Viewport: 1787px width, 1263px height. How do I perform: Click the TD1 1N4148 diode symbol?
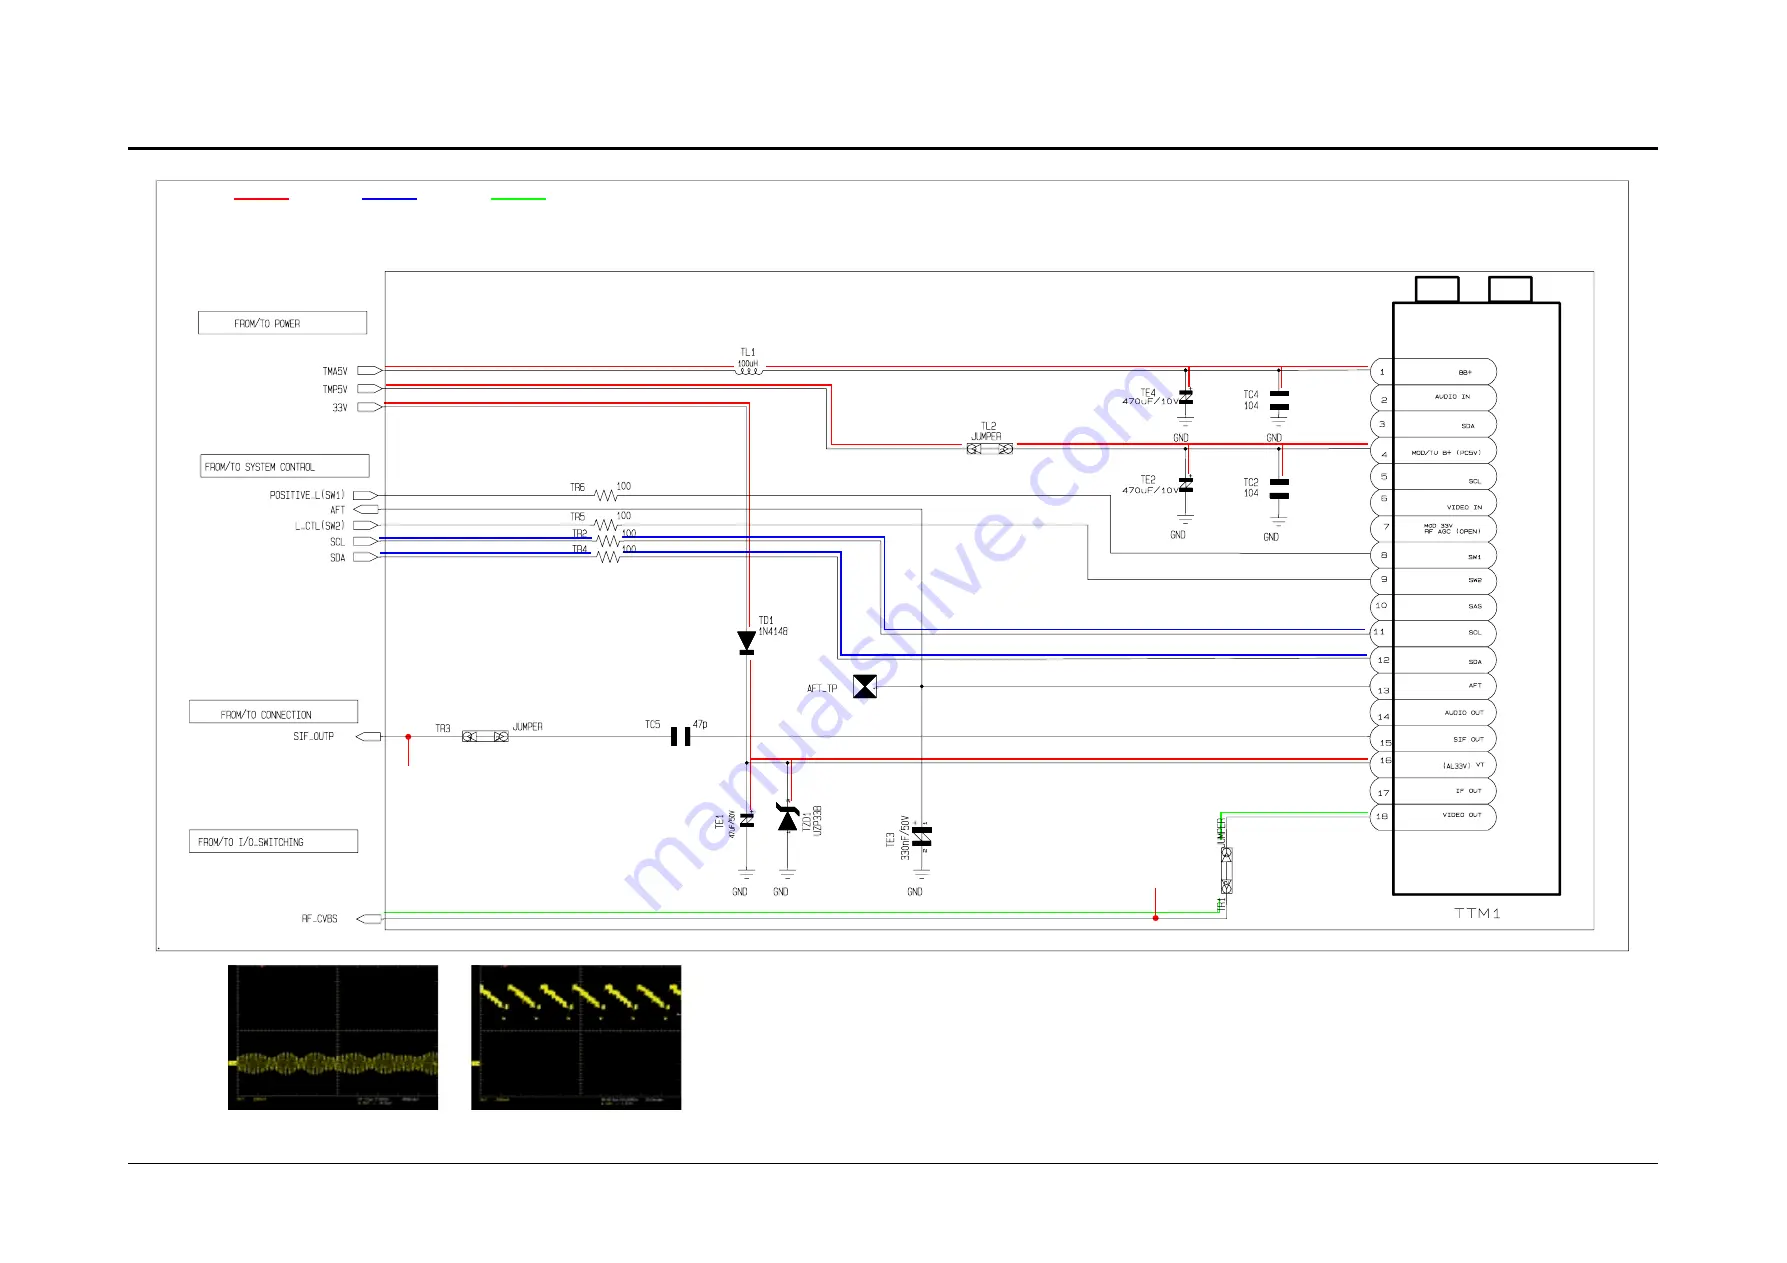click(746, 643)
